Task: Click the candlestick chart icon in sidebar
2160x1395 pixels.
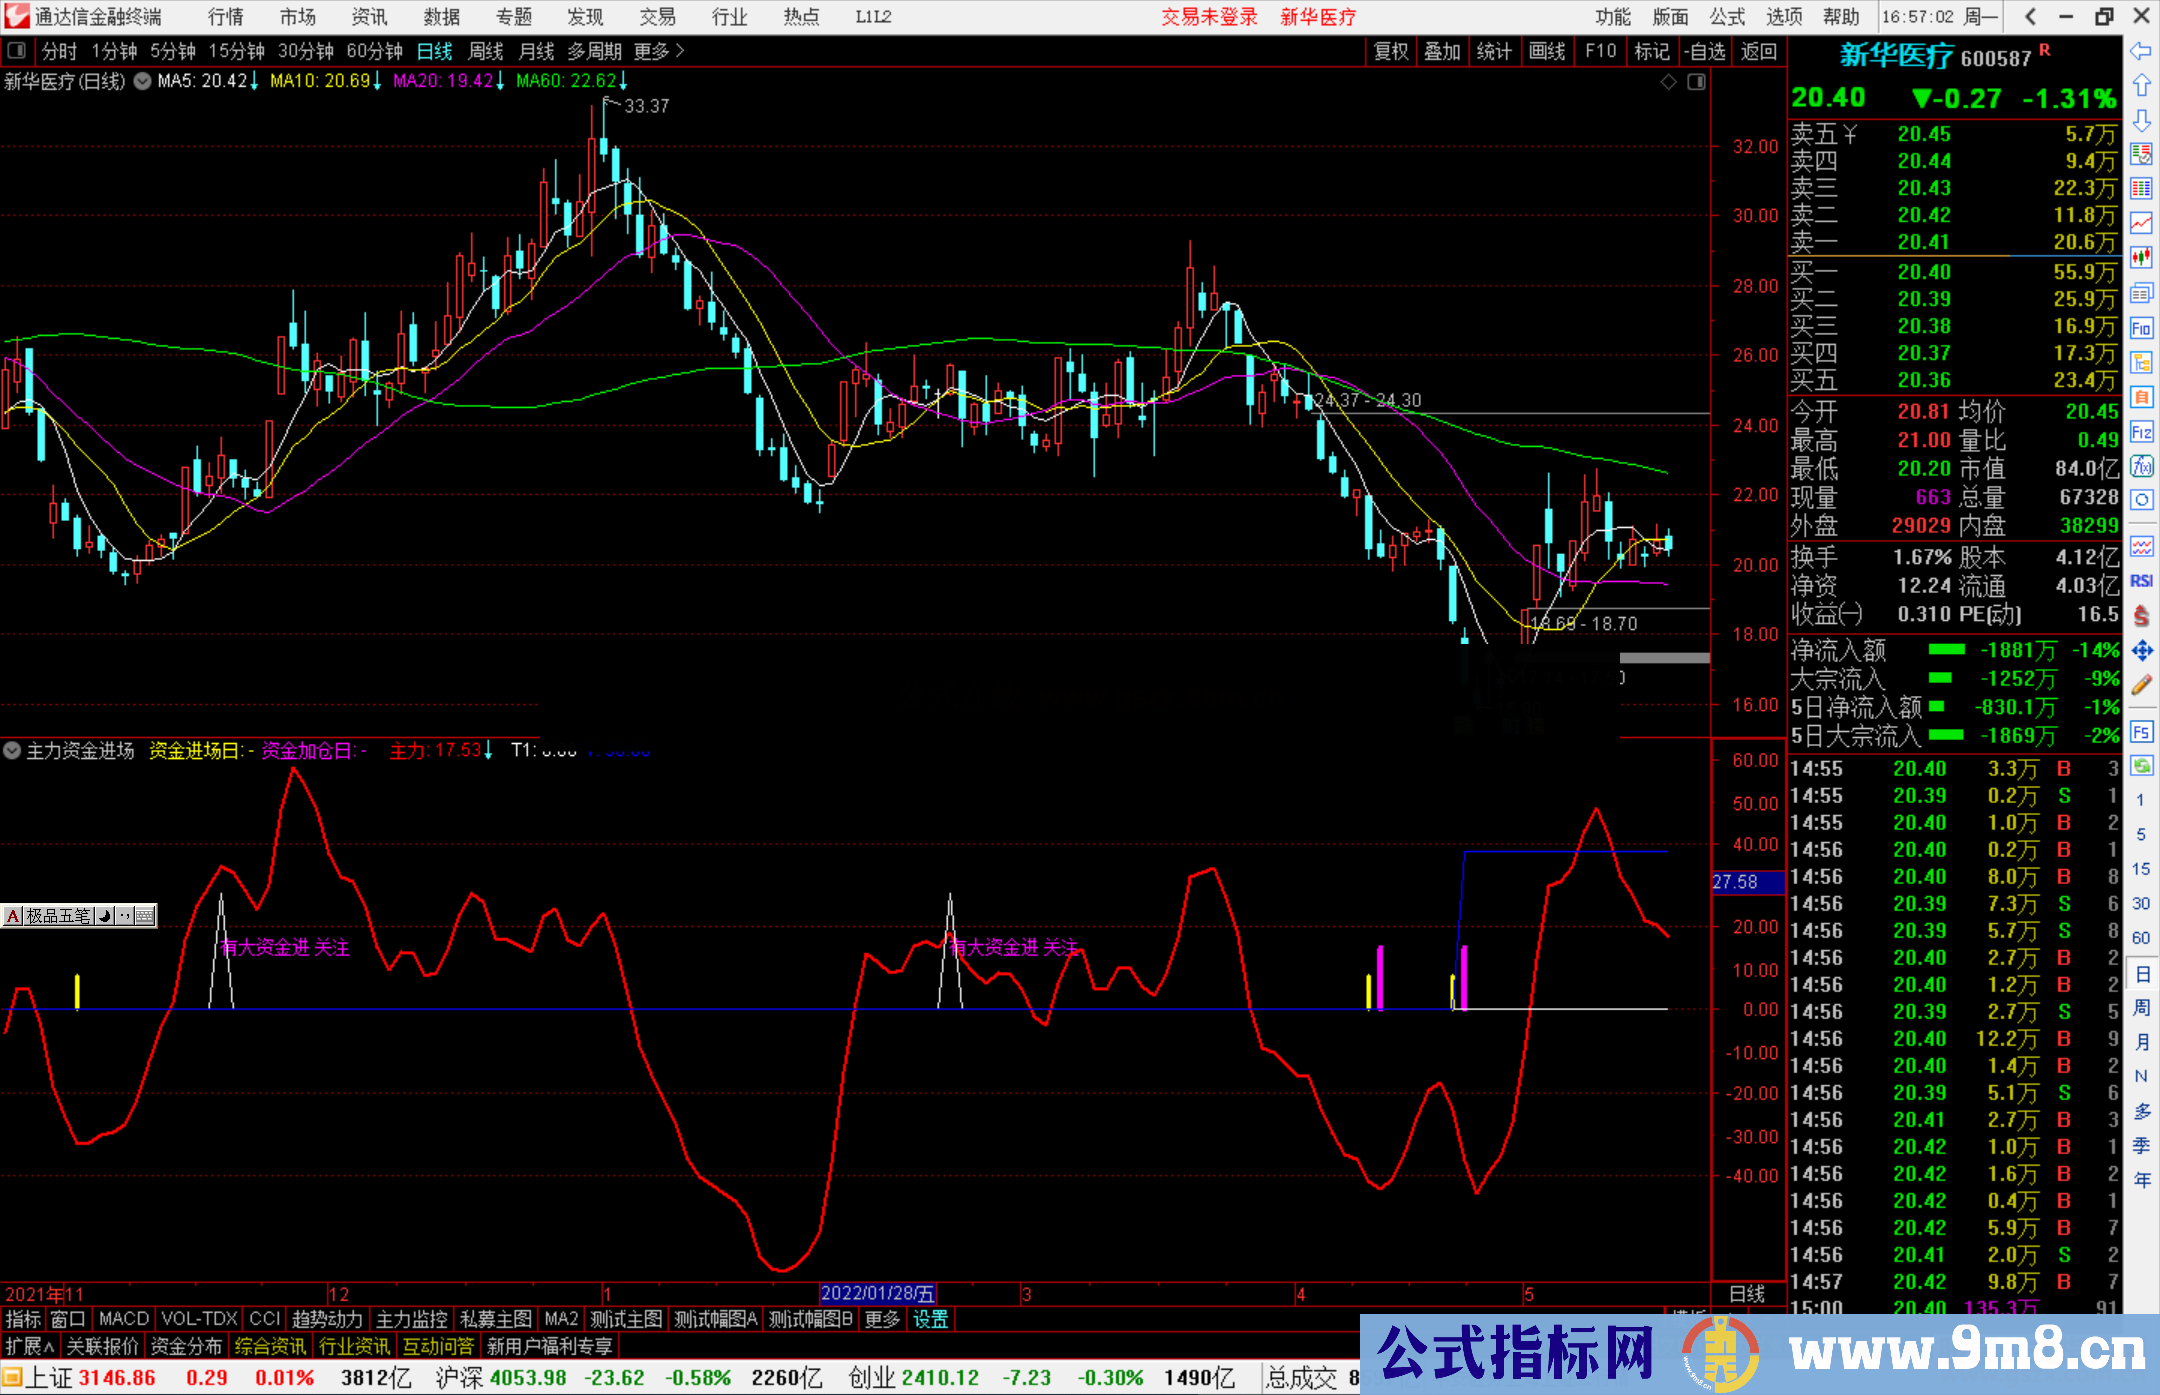Action: [x=2141, y=257]
